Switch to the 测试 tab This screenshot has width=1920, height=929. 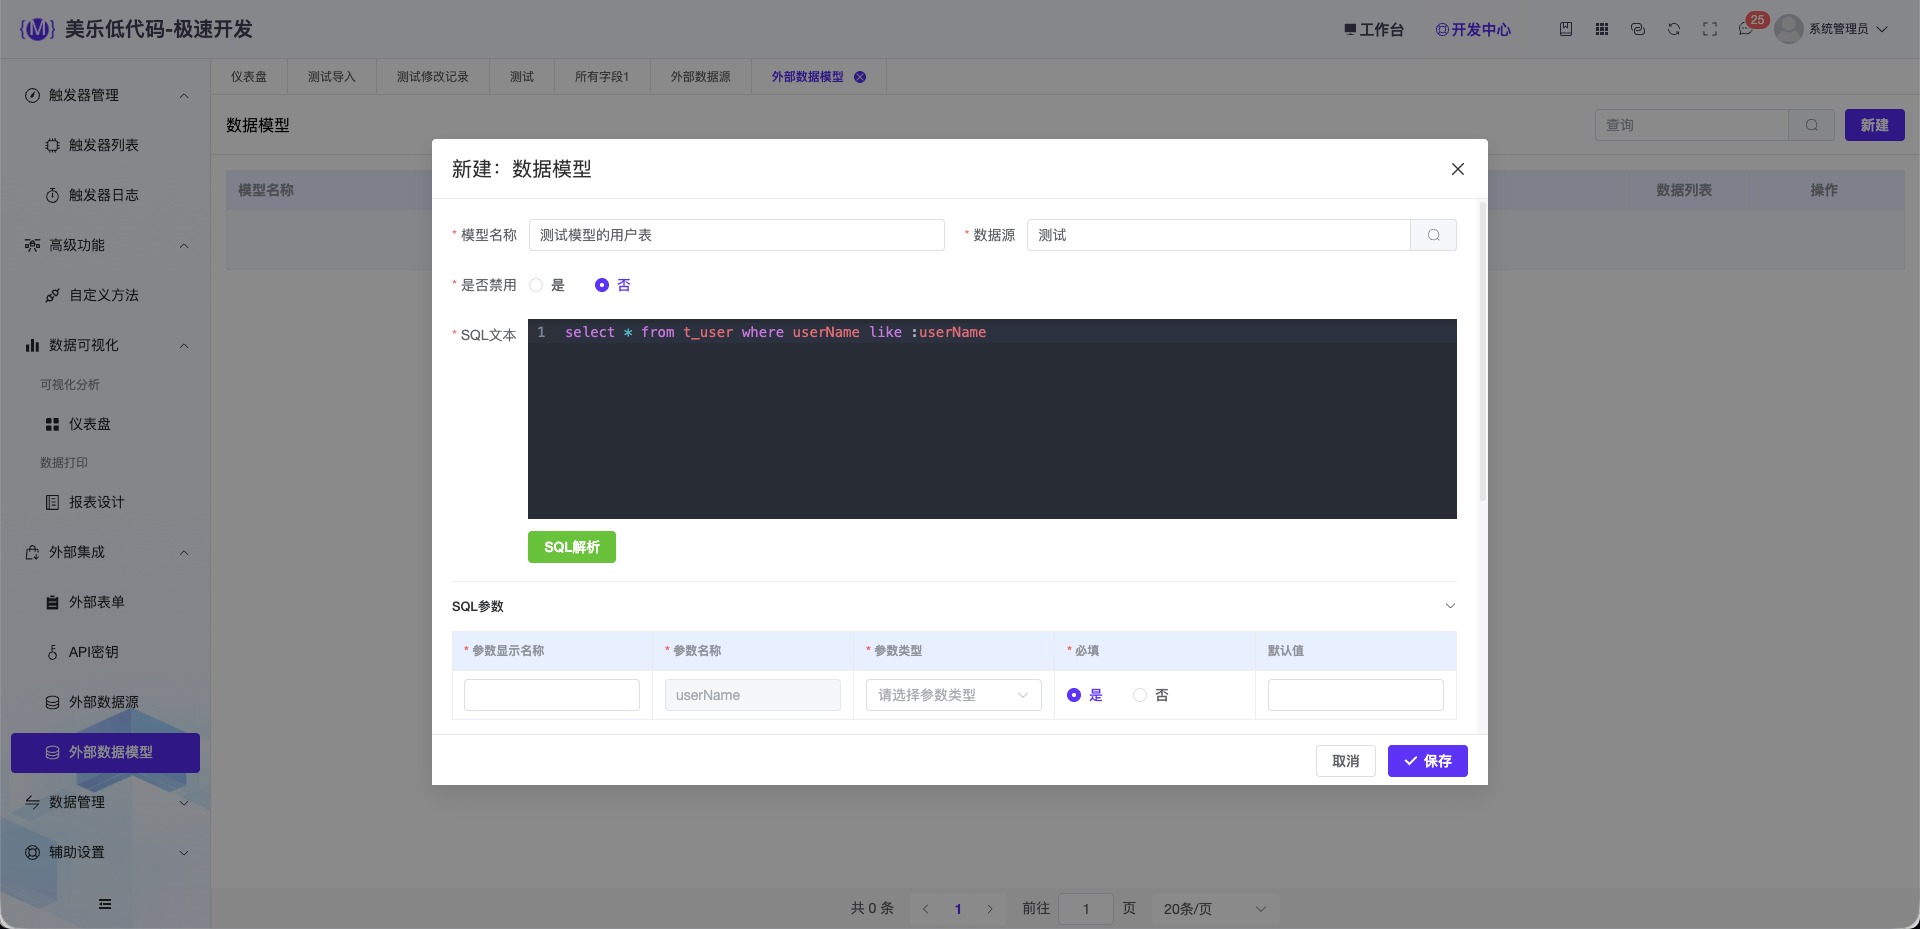coord(522,77)
